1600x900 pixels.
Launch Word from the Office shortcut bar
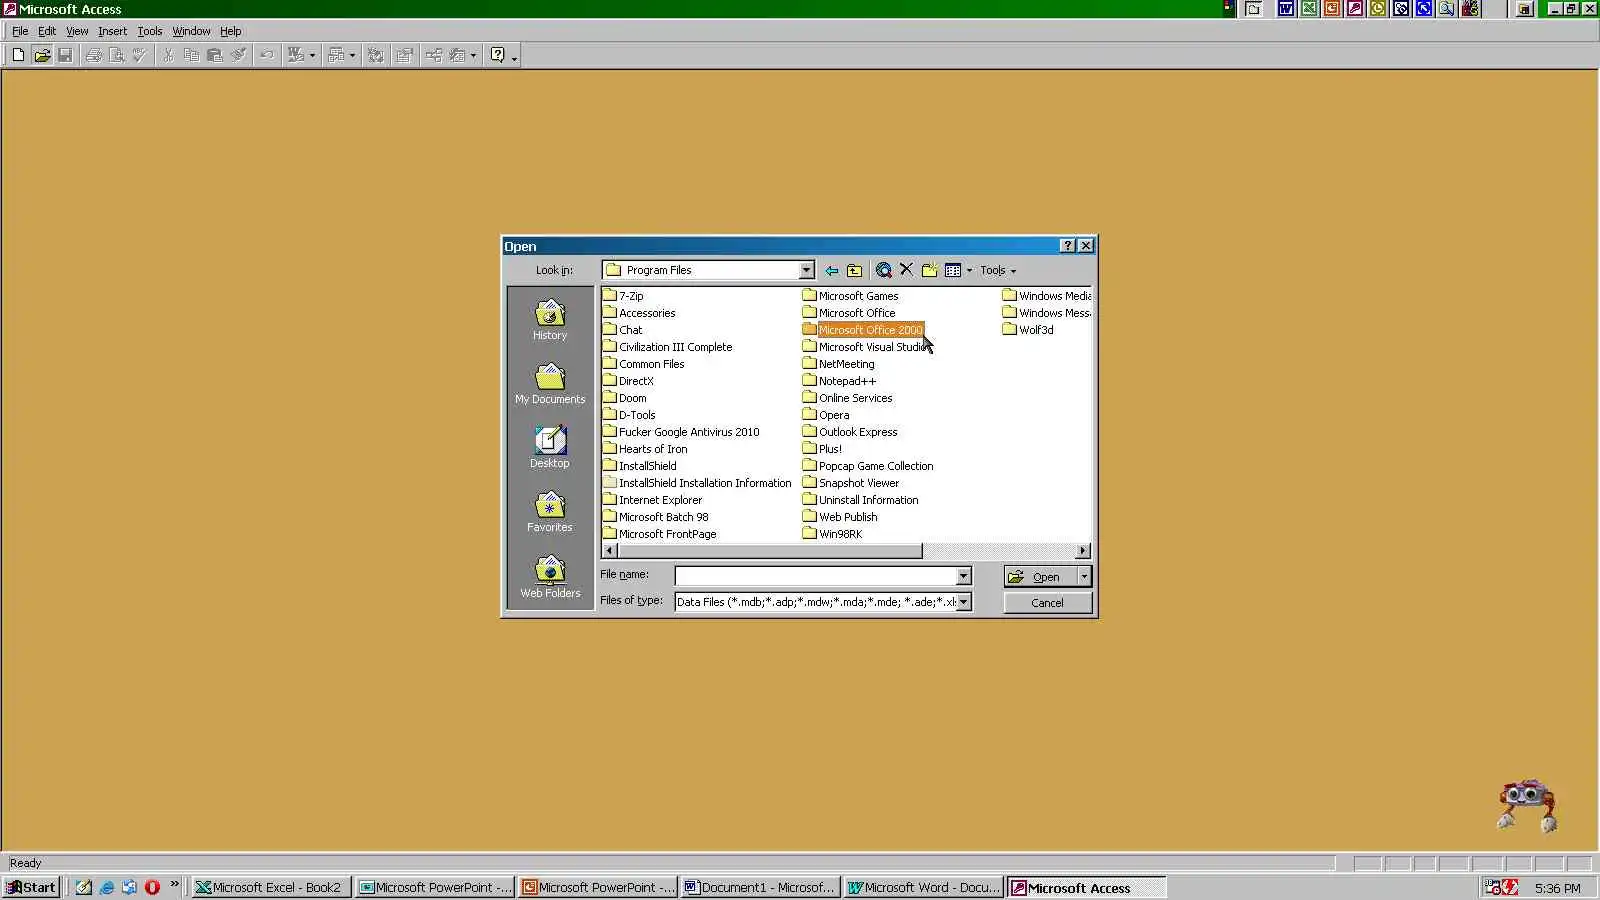(1285, 9)
